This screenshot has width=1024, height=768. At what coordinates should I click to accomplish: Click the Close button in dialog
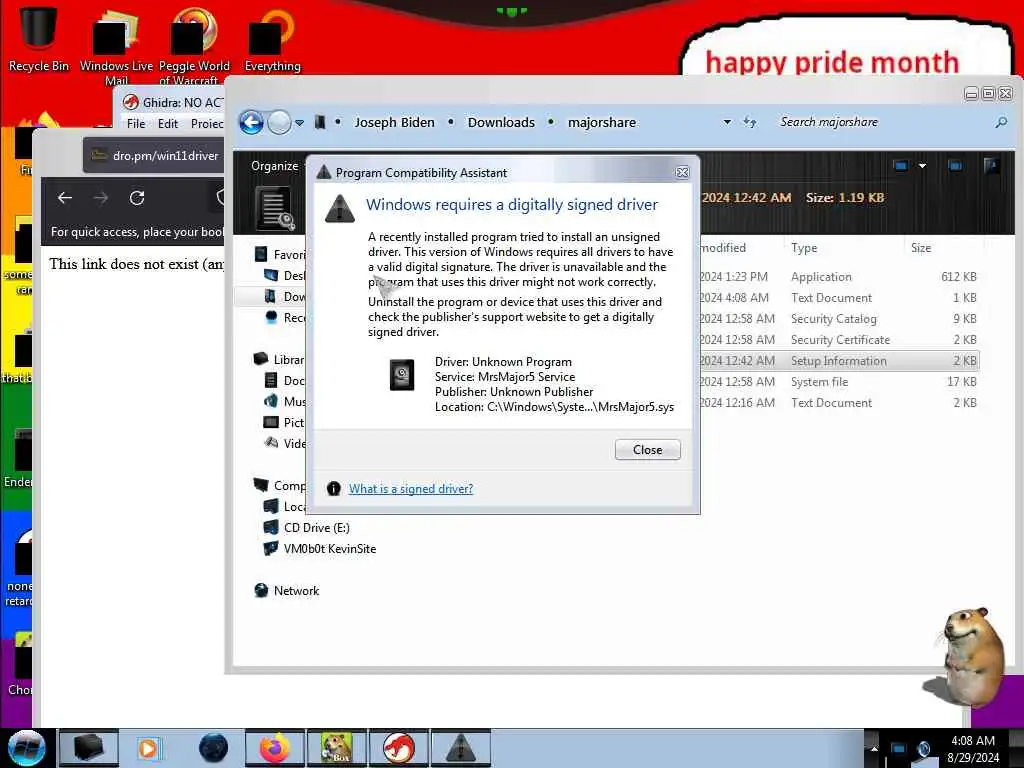coord(647,449)
